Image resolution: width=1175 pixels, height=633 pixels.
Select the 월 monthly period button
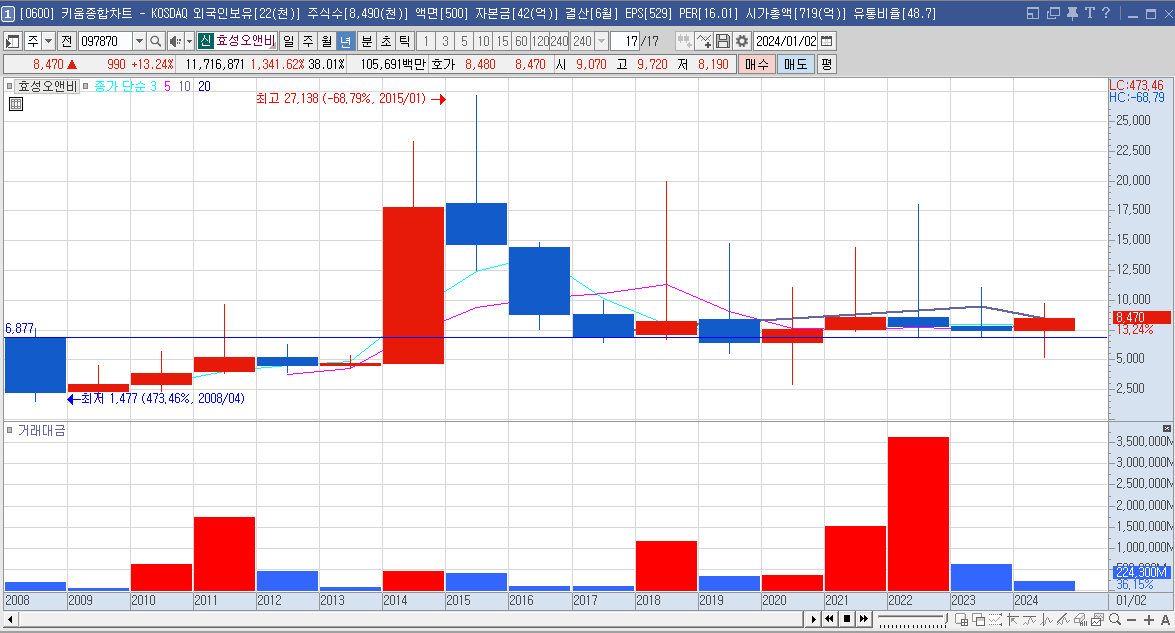click(x=327, y=41)
